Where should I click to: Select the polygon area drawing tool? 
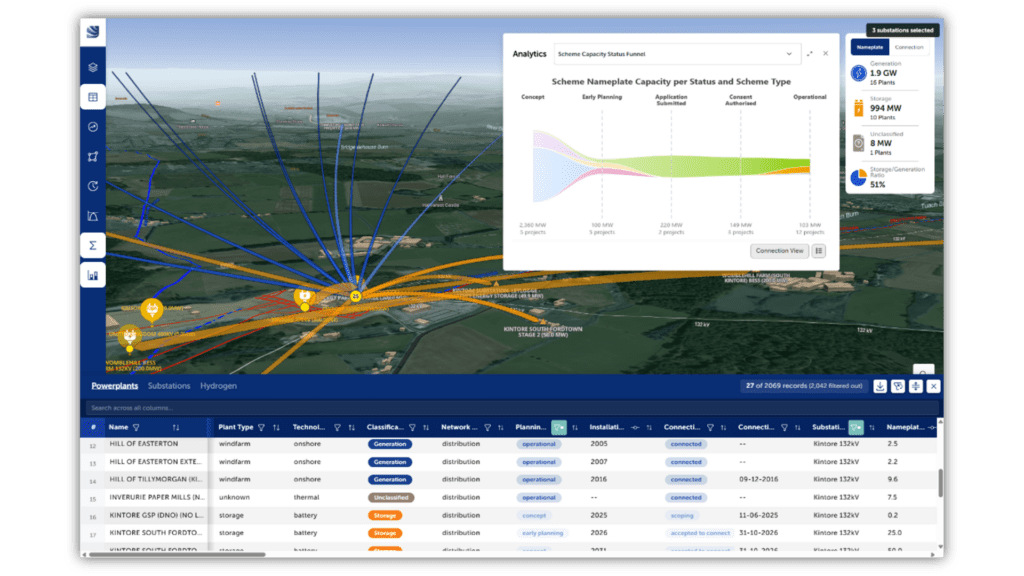93,157
